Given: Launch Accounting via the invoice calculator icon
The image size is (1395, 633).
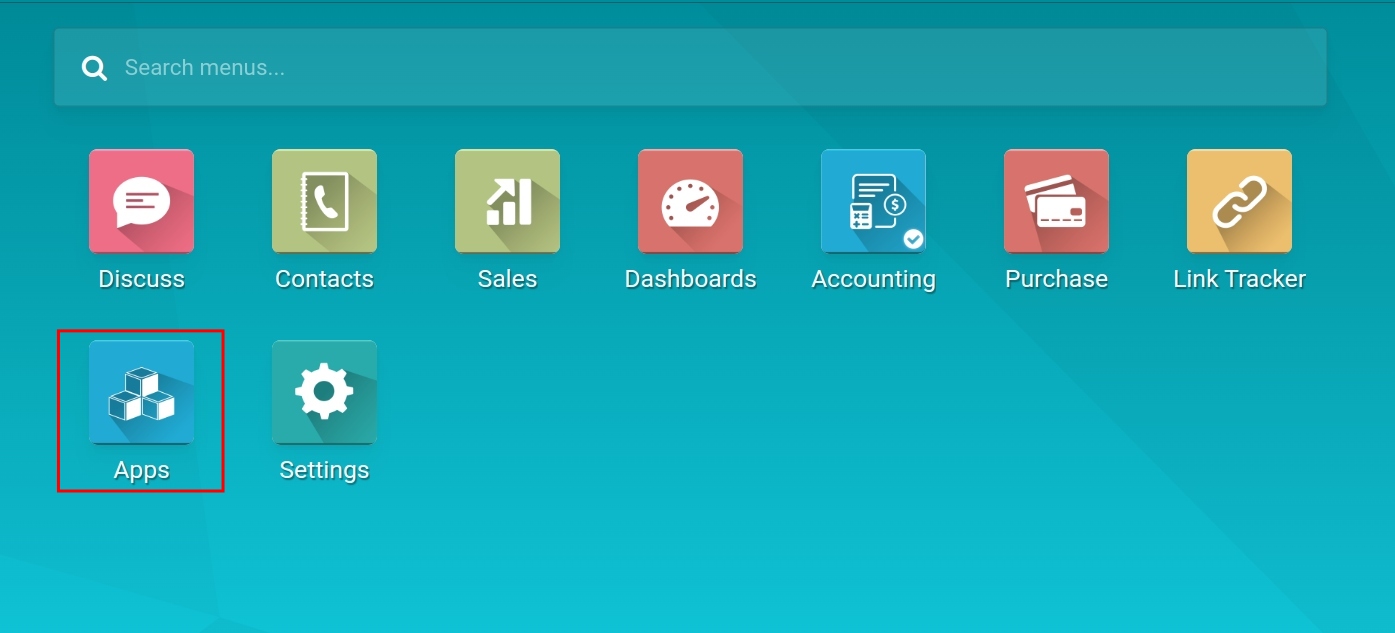Looking at the screenshot, I should click(873, 201).
